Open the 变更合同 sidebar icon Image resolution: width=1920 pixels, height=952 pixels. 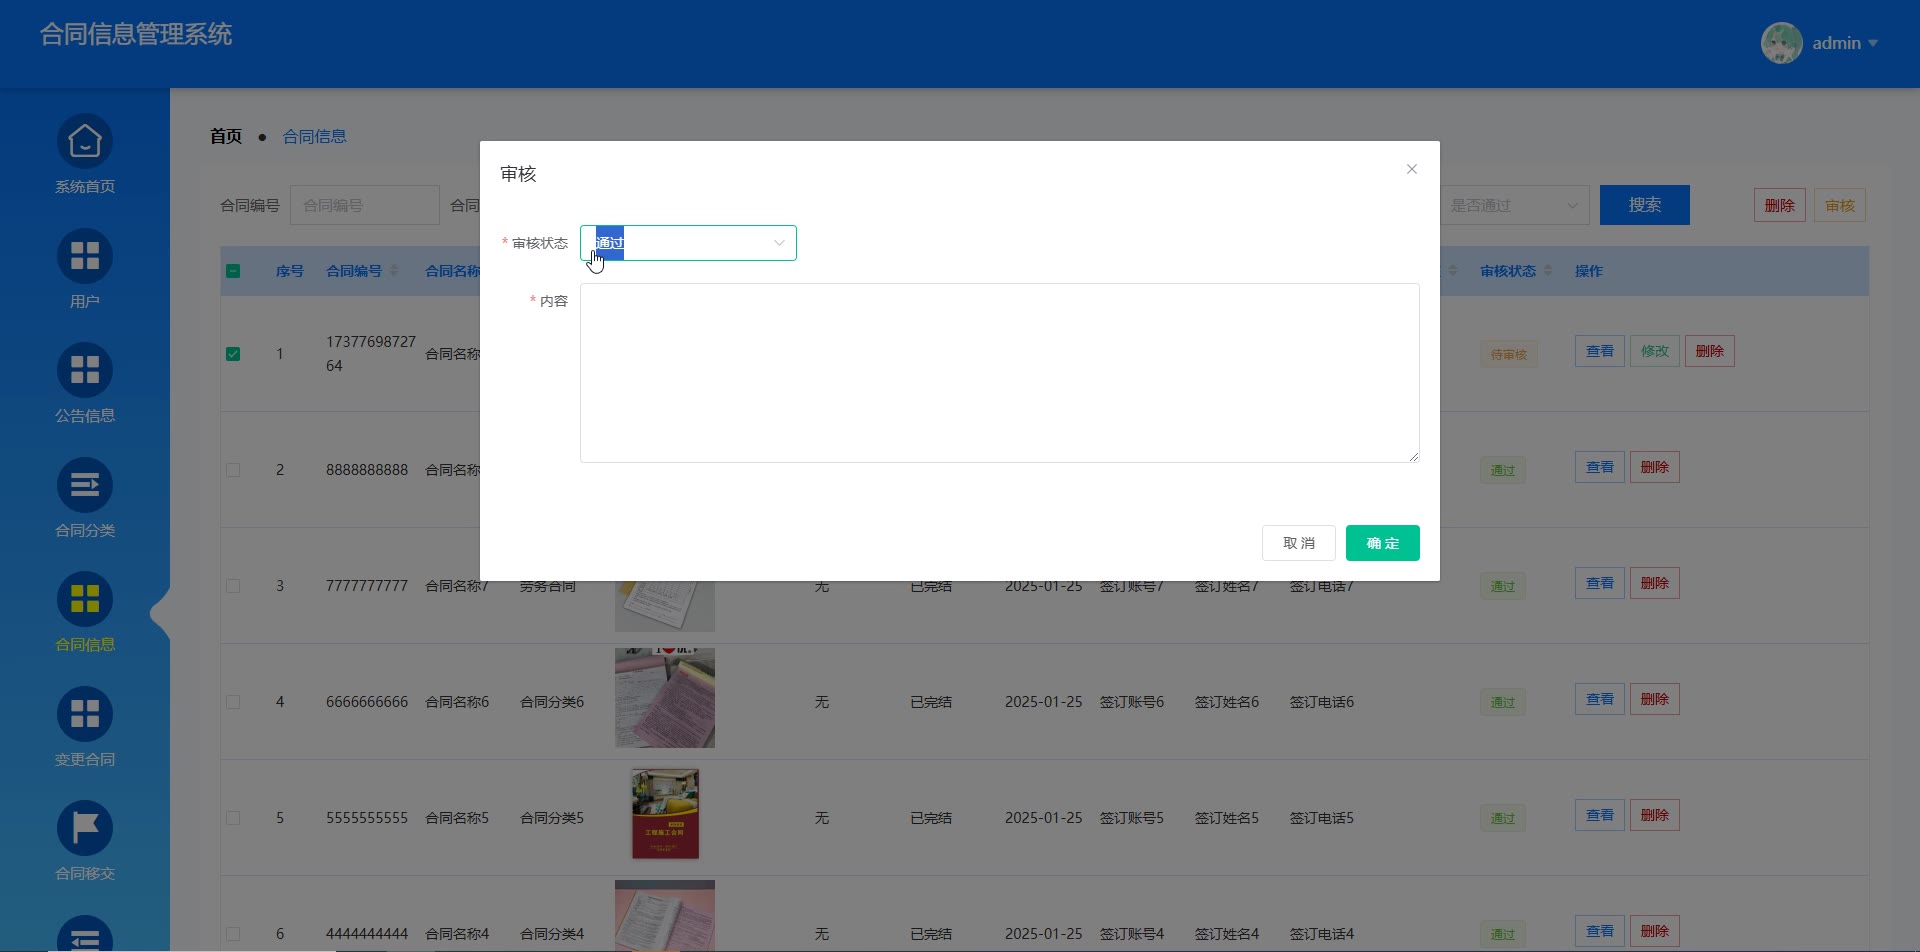85,715
